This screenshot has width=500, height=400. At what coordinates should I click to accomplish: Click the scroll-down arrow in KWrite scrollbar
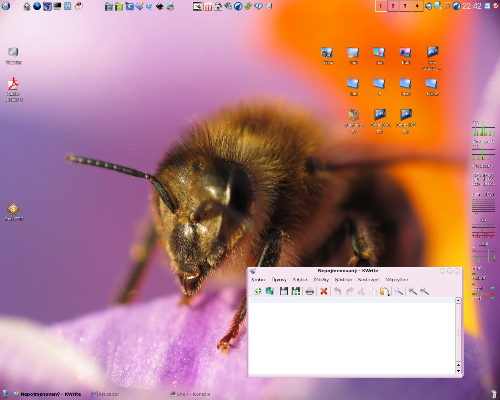[x=458, y=371]
